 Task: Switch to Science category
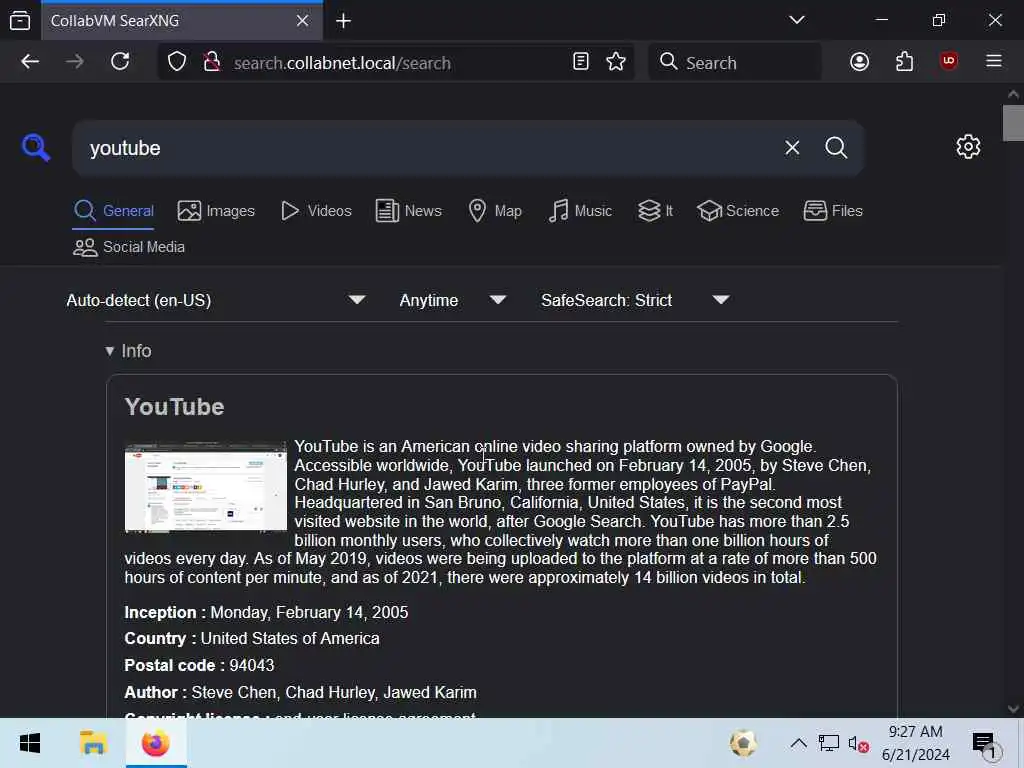738,211
